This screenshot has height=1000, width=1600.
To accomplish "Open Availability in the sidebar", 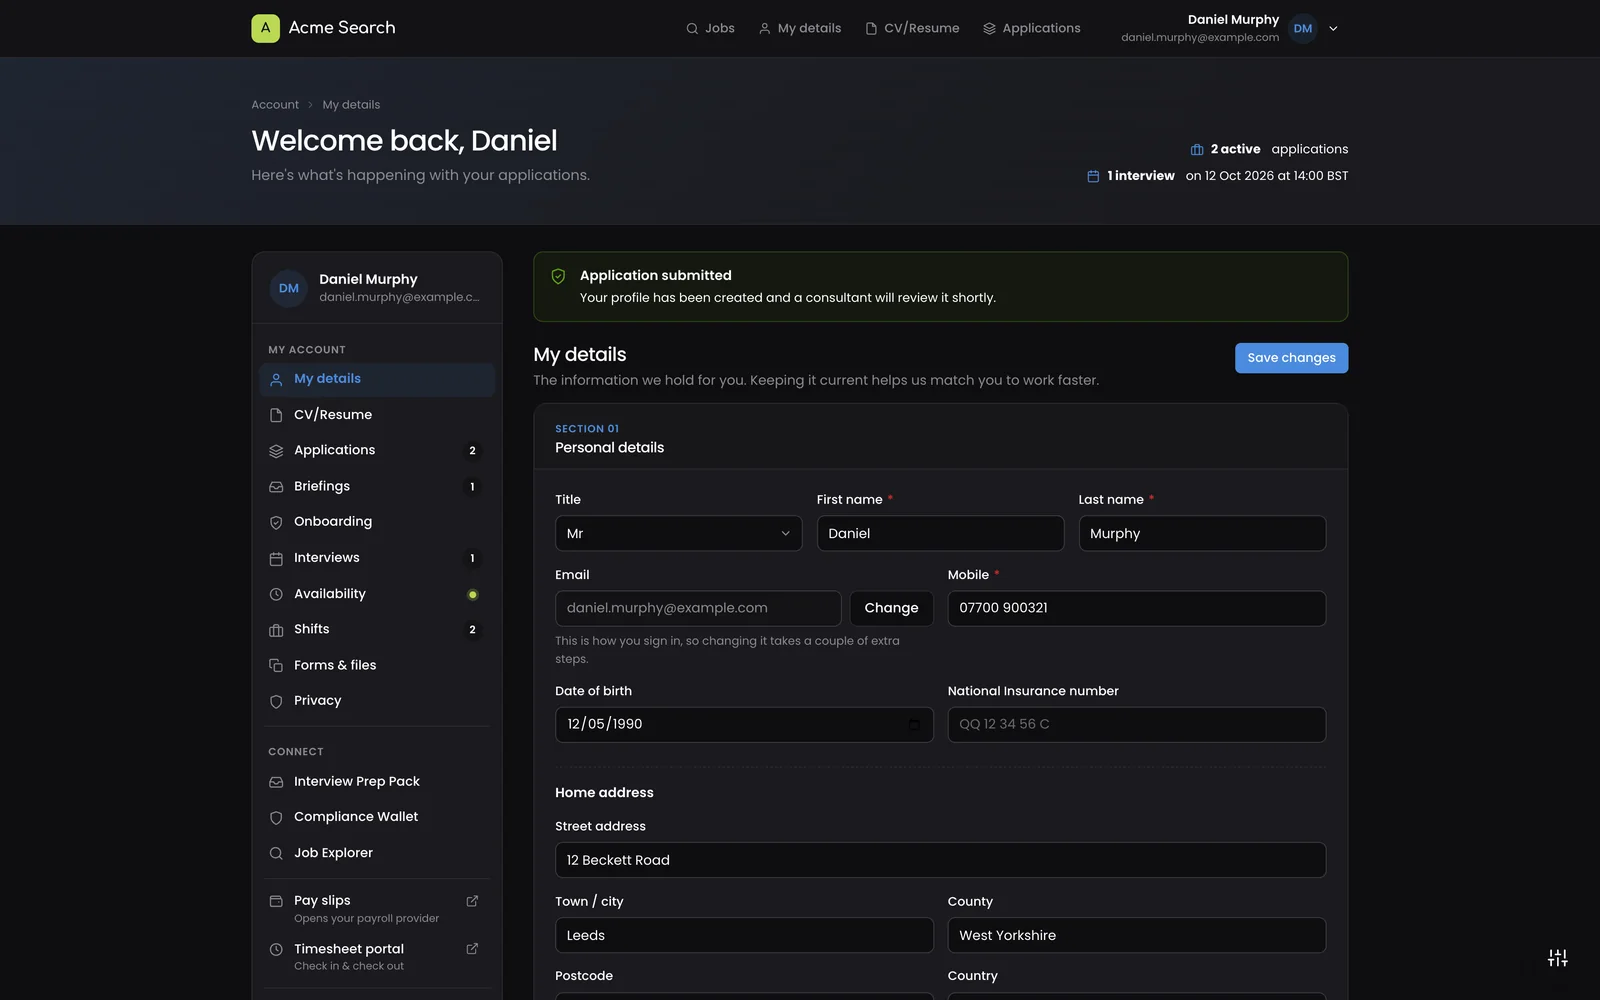I will 377,594.
